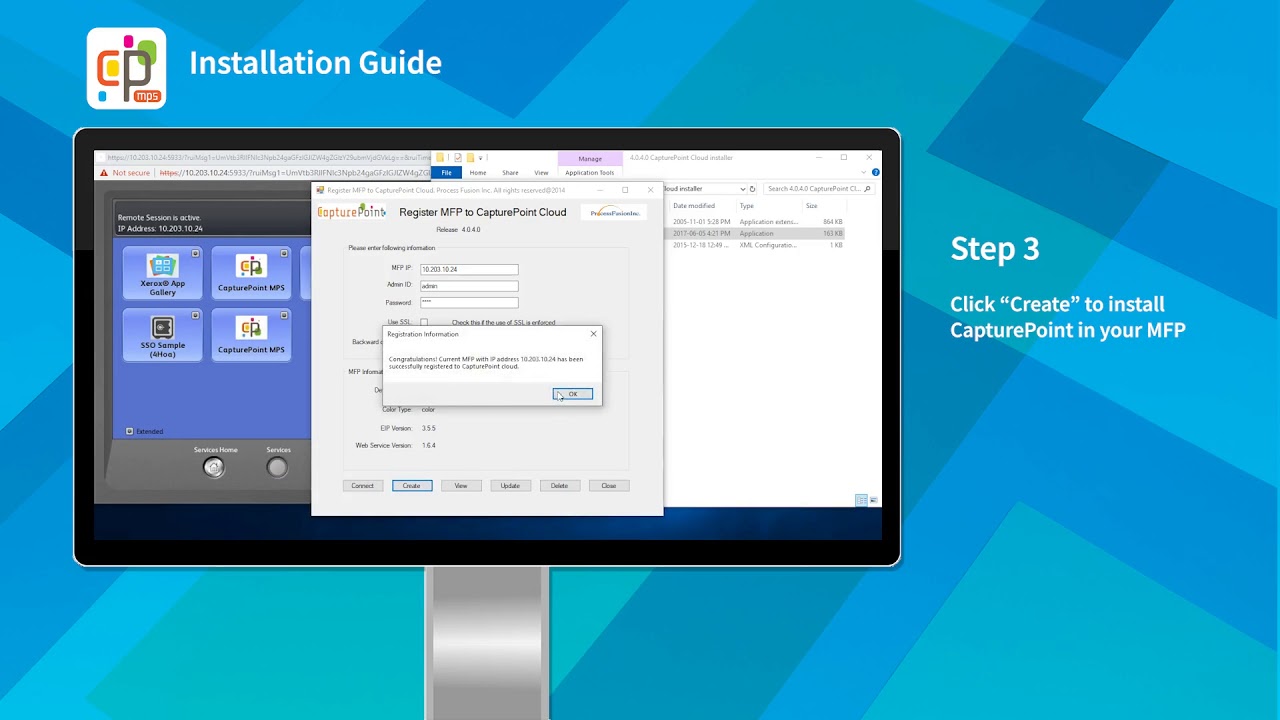
Task: Sort by Type column header
Action: point(747,206)
